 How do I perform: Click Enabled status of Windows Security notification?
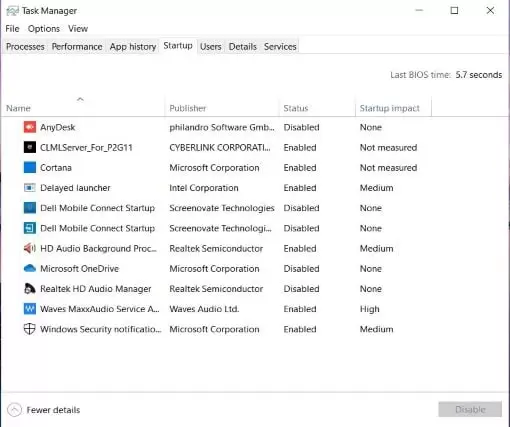pyautogui.click(x=300, y=329)
